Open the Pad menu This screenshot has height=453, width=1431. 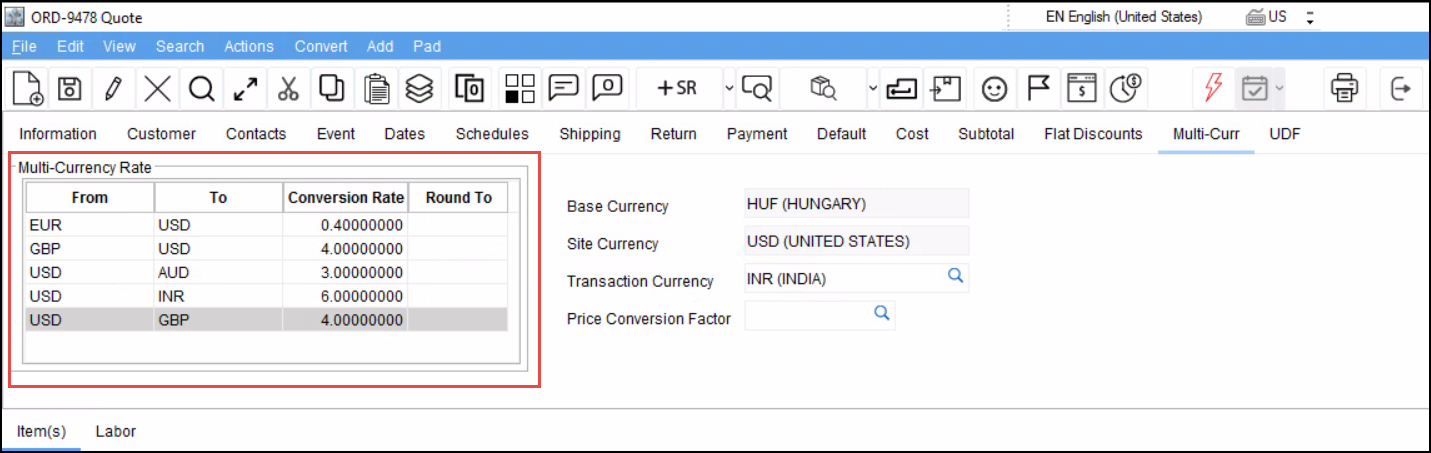pyautogui.click(x=427, y=46)
